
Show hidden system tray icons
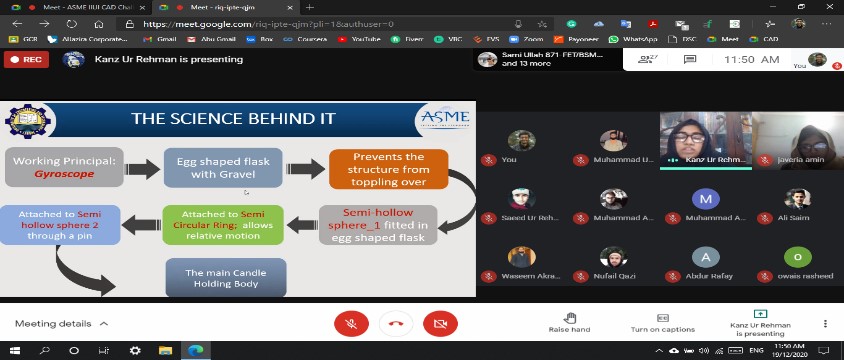[659, 351]
